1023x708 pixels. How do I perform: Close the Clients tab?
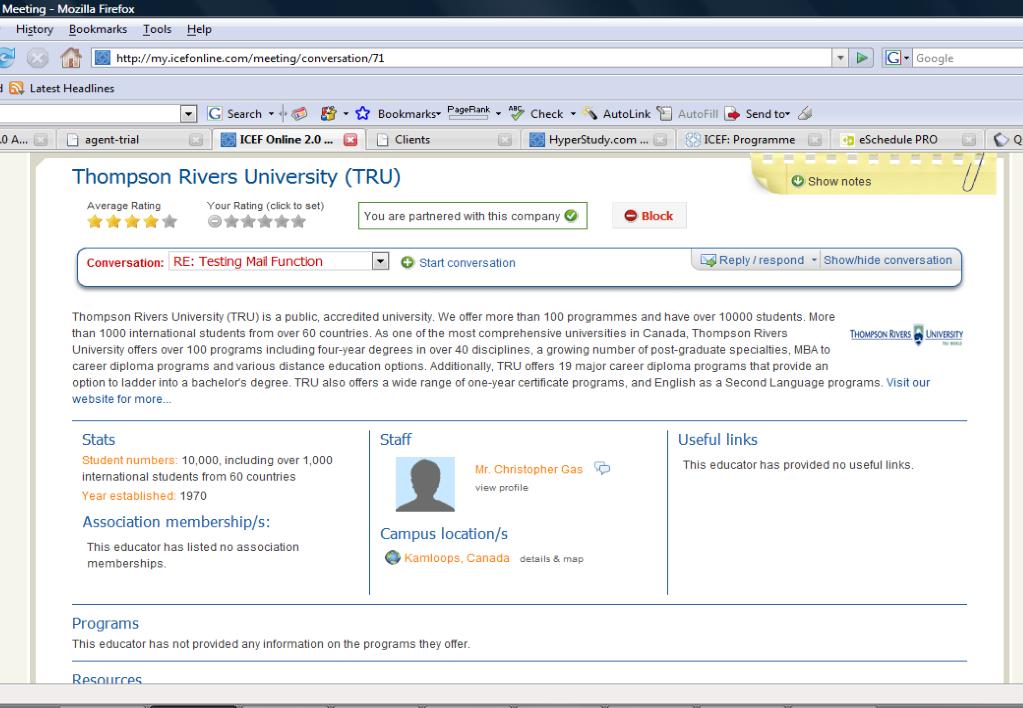point(505,140)
